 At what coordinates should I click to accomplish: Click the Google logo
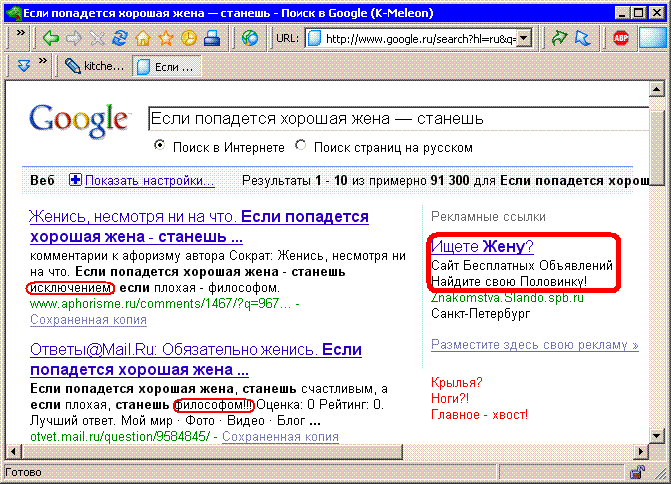click(79, 121)
